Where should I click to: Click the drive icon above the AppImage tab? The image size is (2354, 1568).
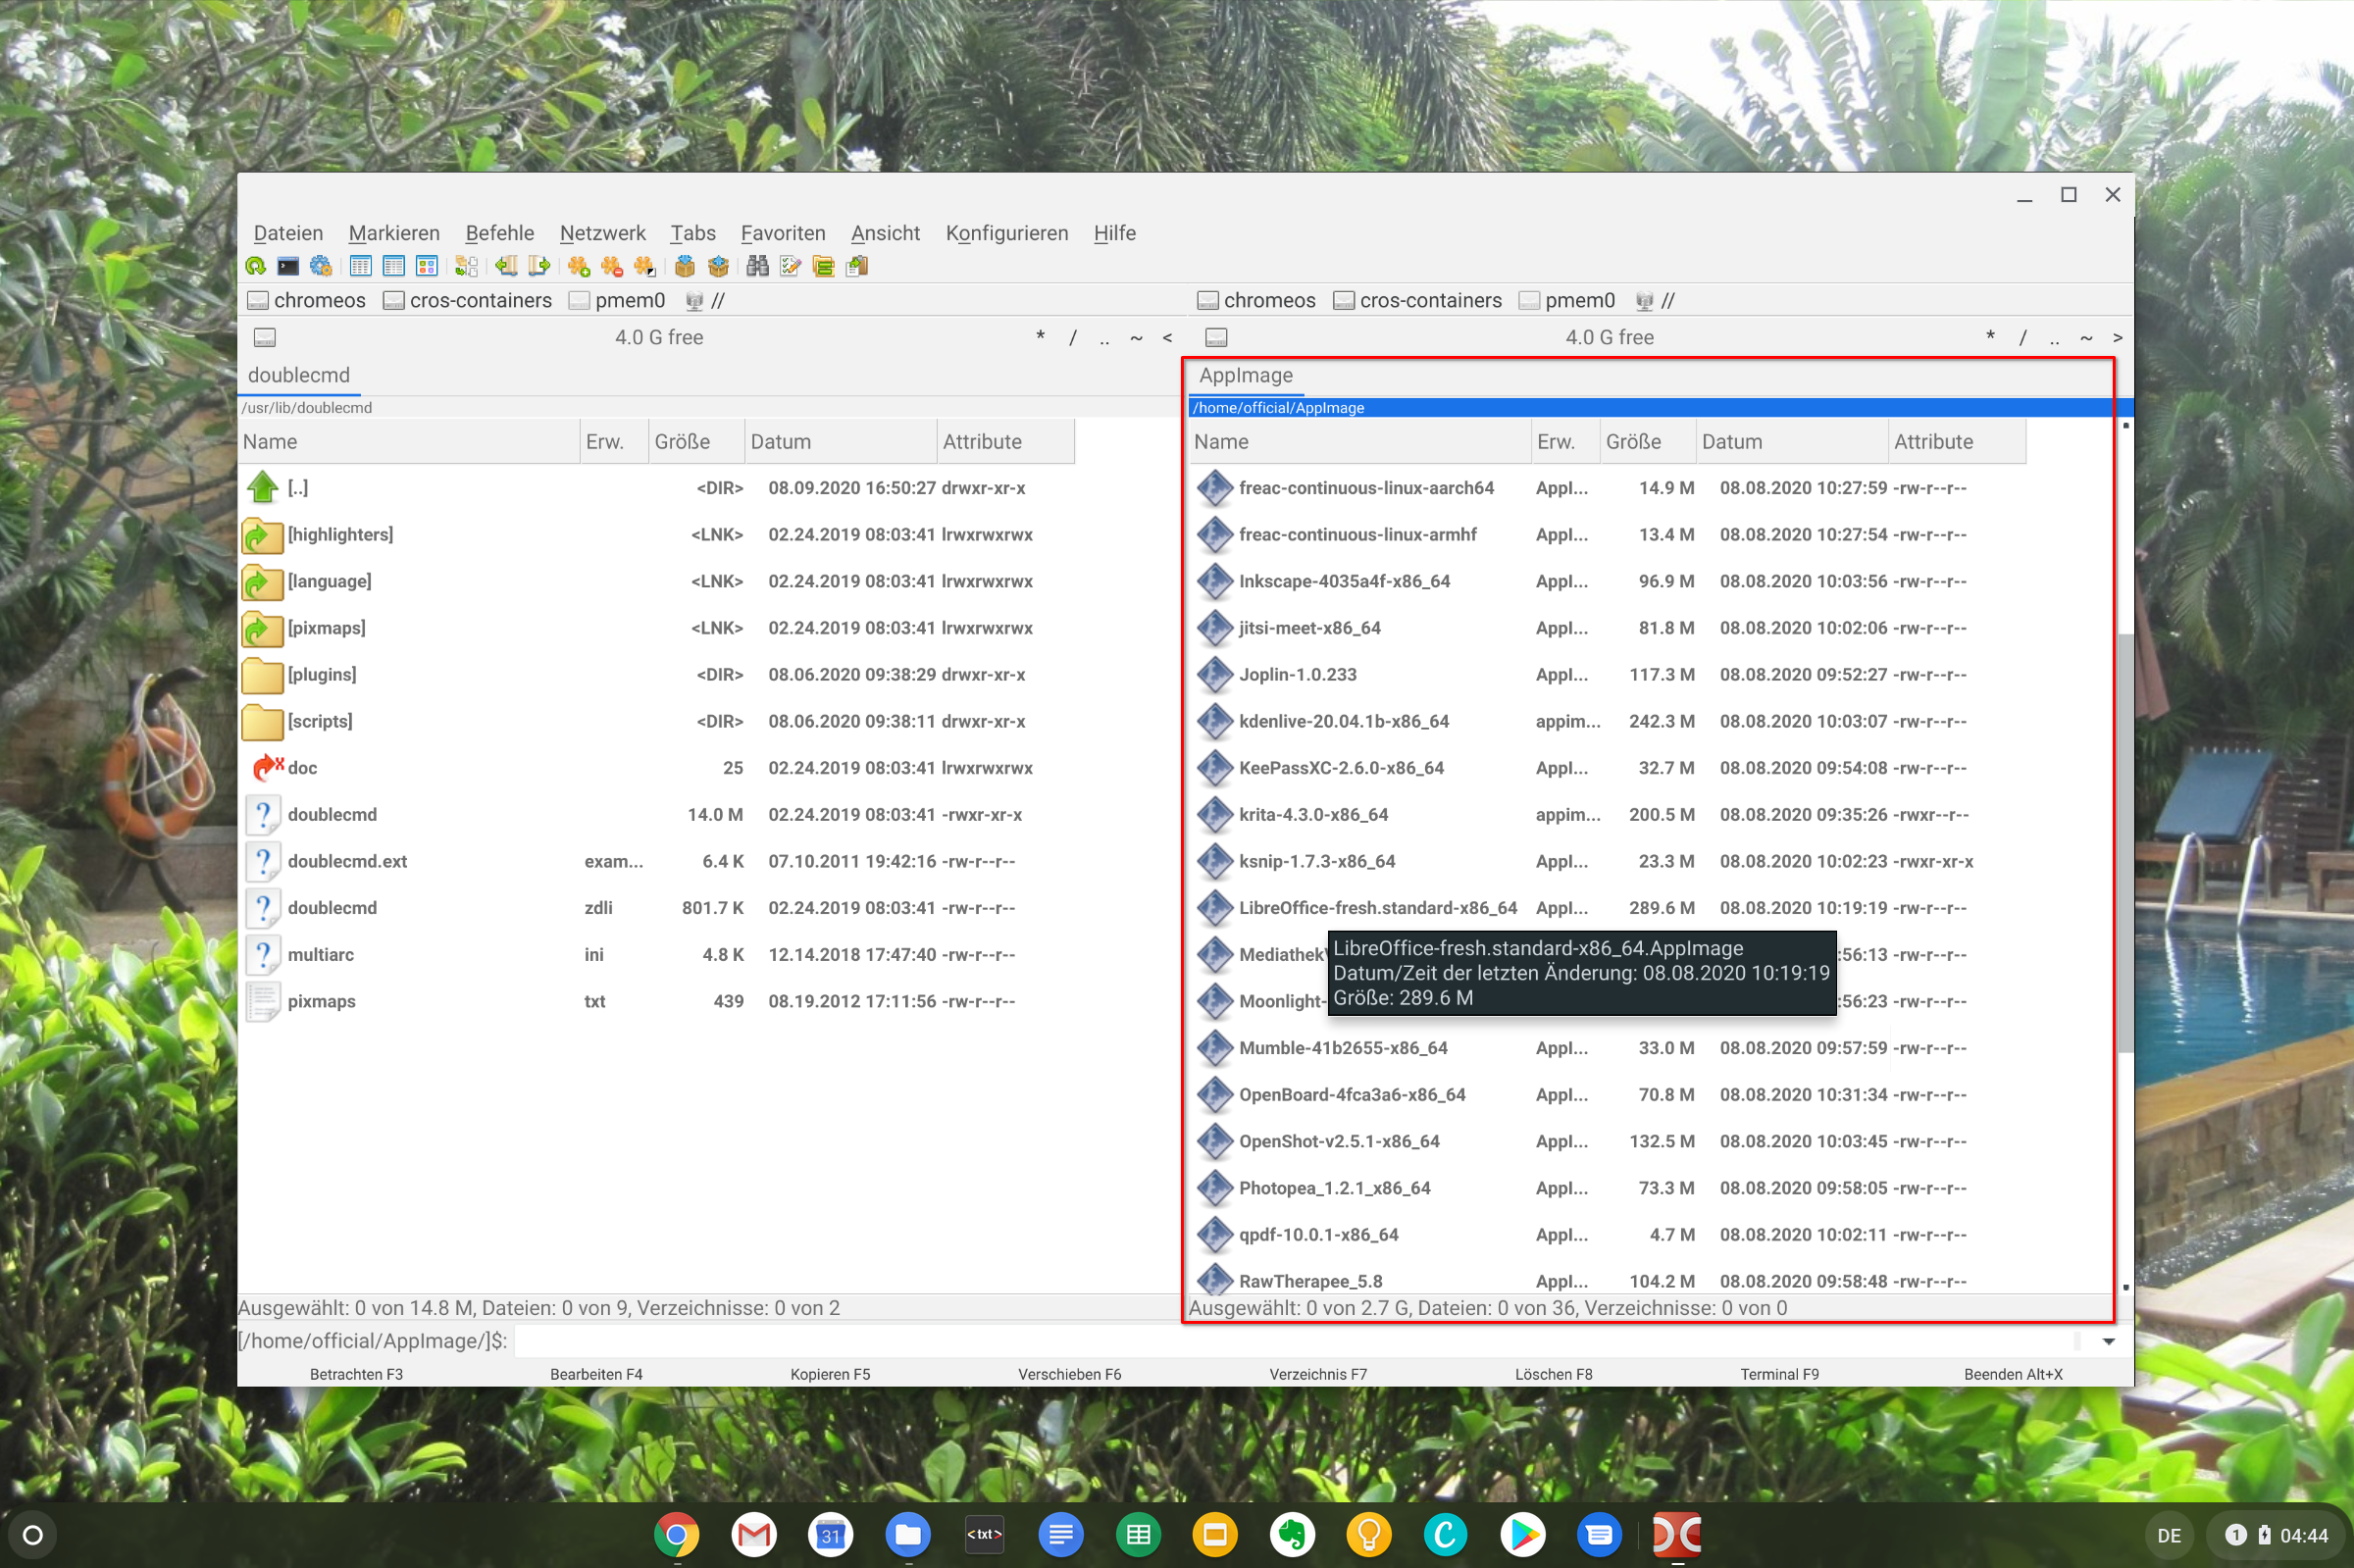(x=1216, y=338)
